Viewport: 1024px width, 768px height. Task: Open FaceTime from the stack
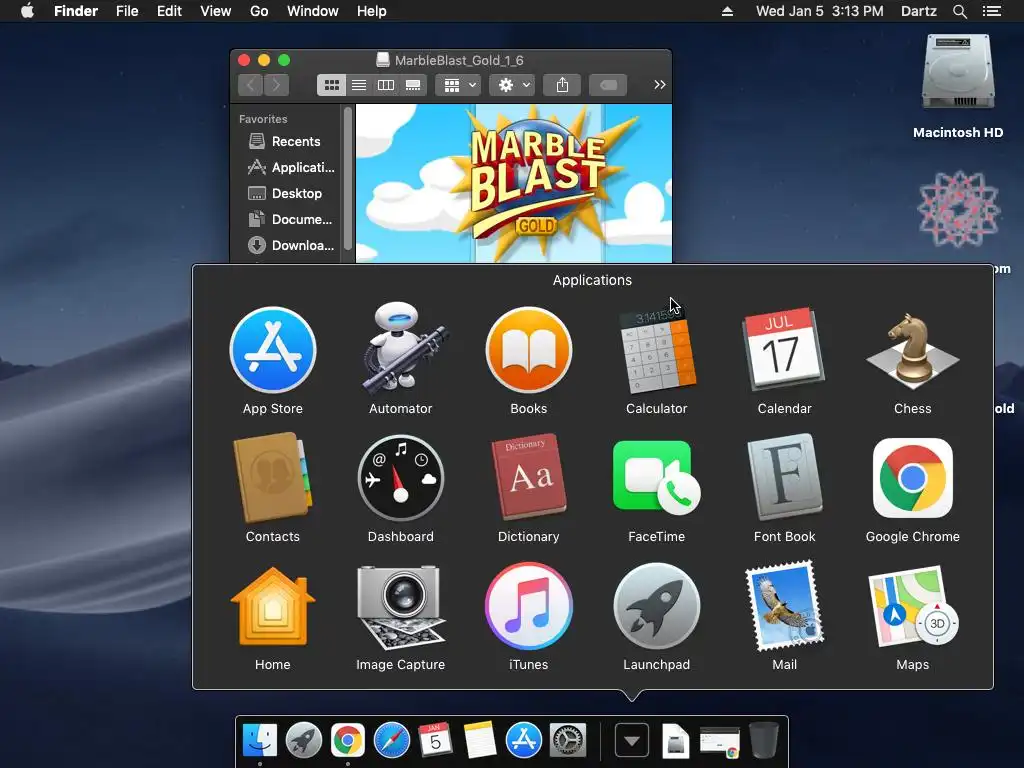tap(656, 478)
